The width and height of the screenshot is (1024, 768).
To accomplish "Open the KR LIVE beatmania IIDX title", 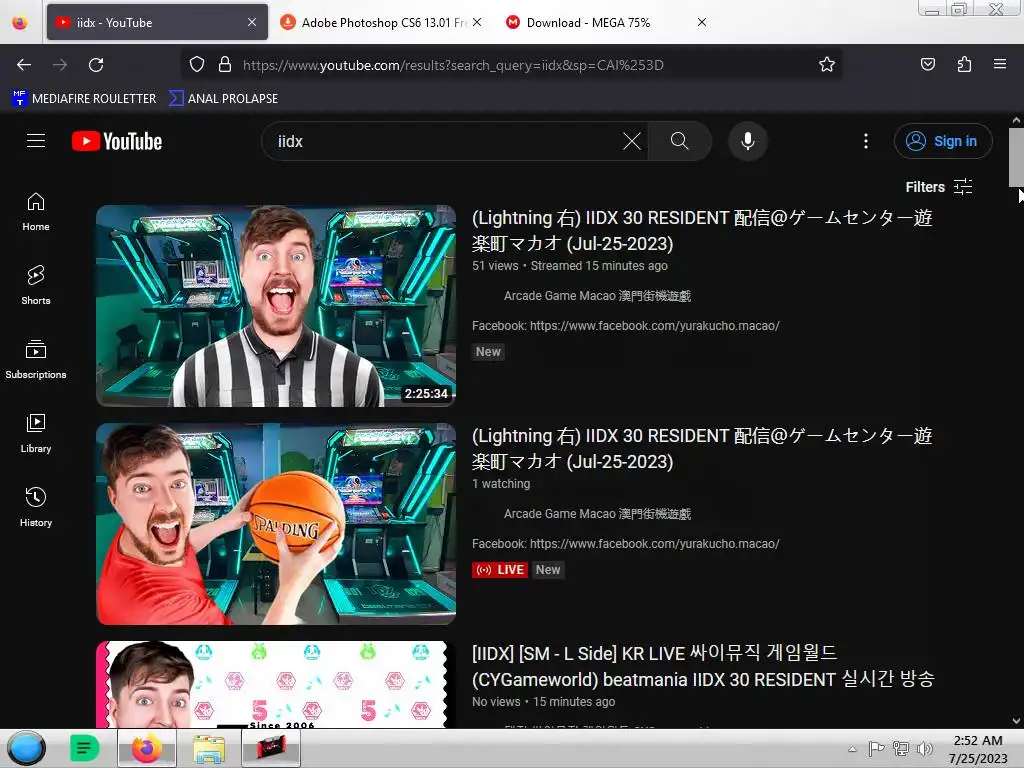I will [x=703, y=666].
